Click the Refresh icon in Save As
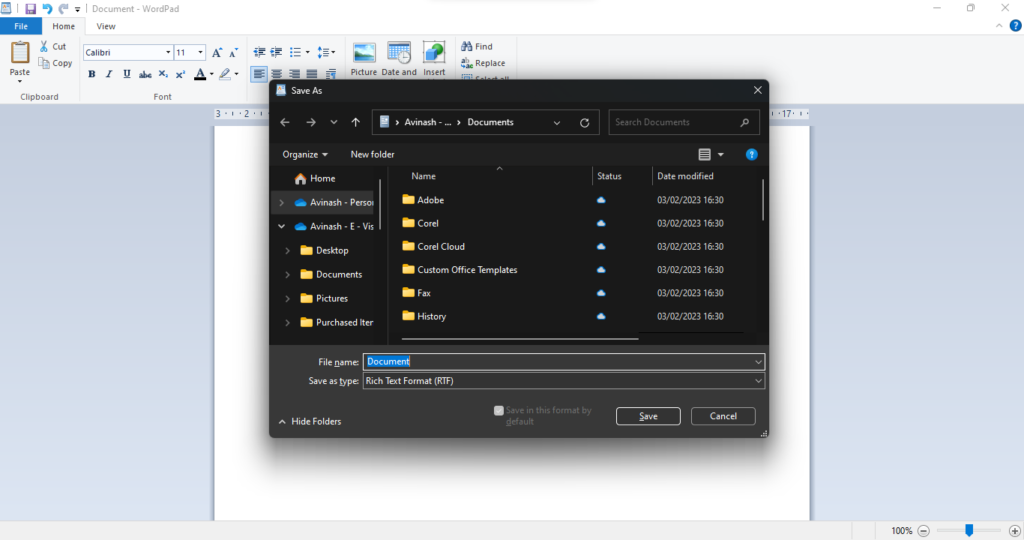The height and width of the screenshot is (540, 1024). pyautogui.click(x=584, y=122)
